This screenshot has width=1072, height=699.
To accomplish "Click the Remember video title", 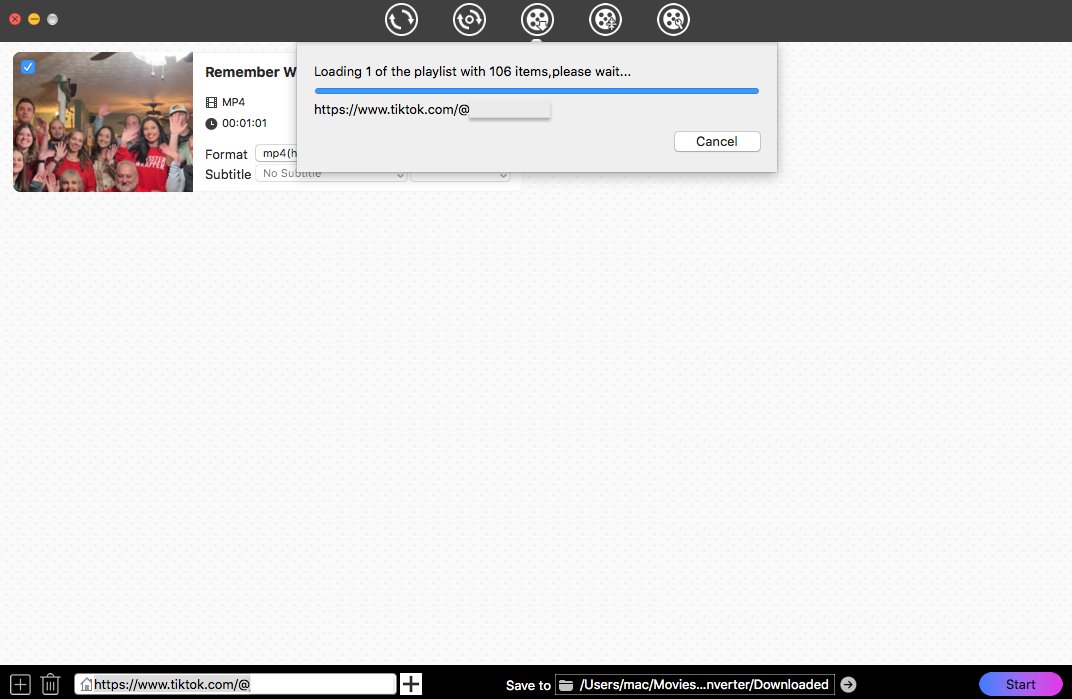I will (251, 72).
